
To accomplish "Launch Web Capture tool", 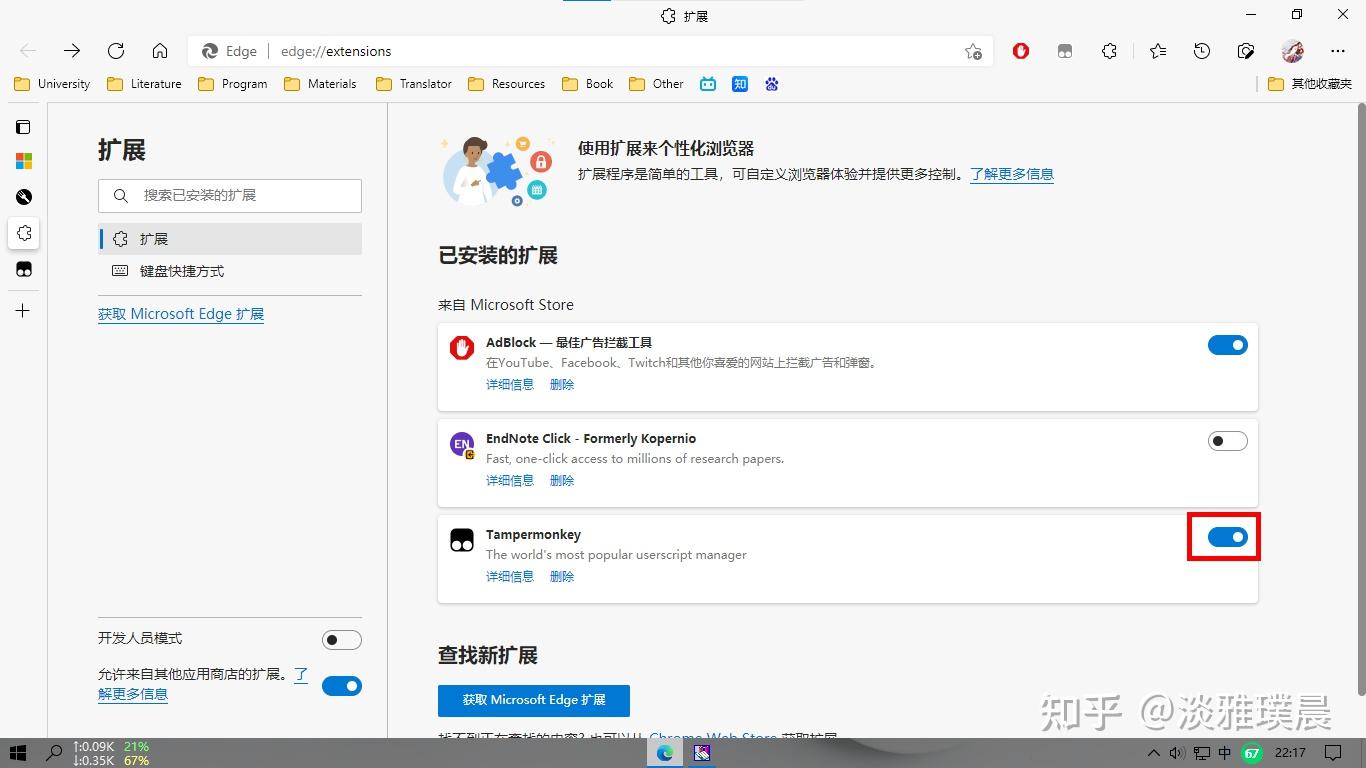I will pos(1246,51).
